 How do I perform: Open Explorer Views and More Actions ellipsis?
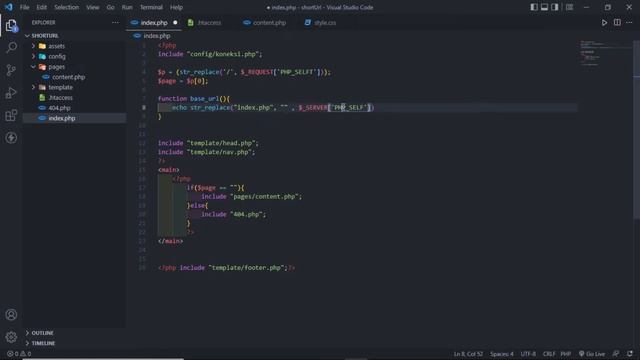(x=116, y=23)
